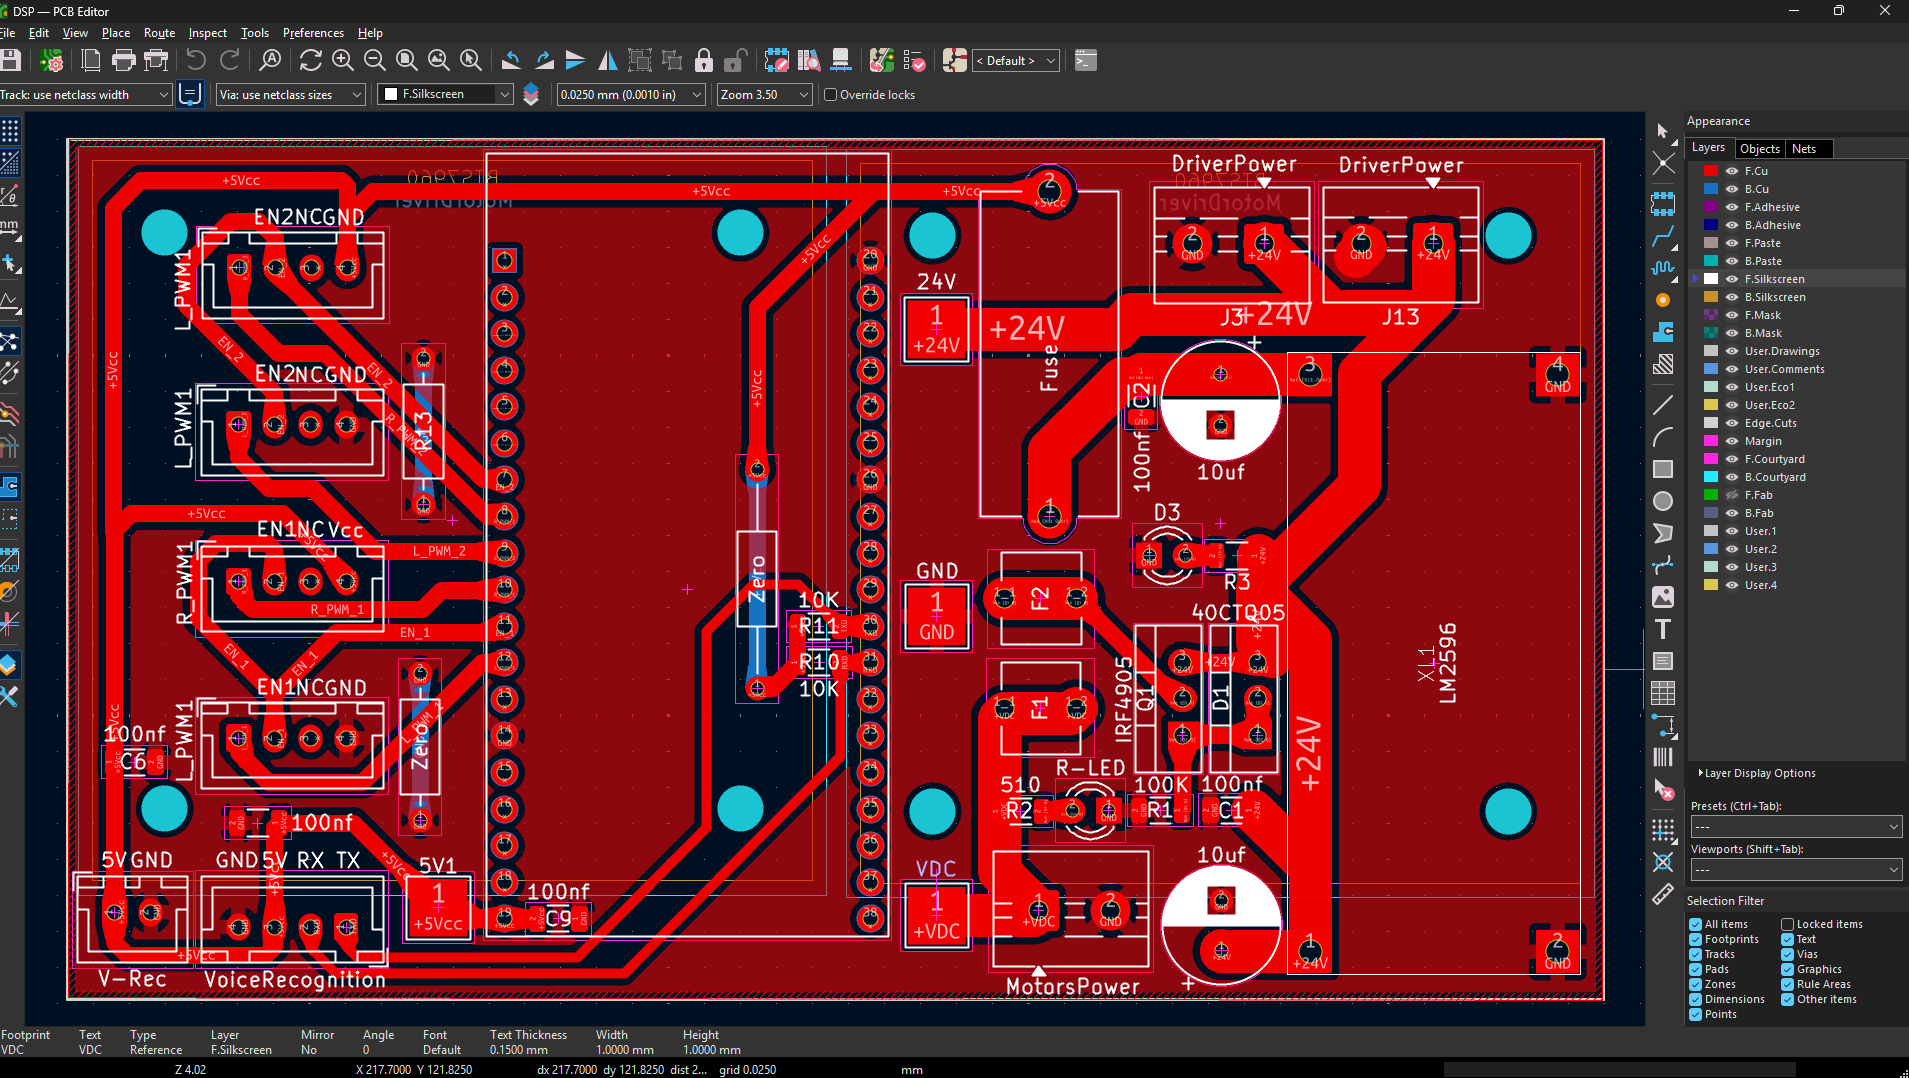
Task: Switch to the Objects tab
Action: [x=1759, y=149]
